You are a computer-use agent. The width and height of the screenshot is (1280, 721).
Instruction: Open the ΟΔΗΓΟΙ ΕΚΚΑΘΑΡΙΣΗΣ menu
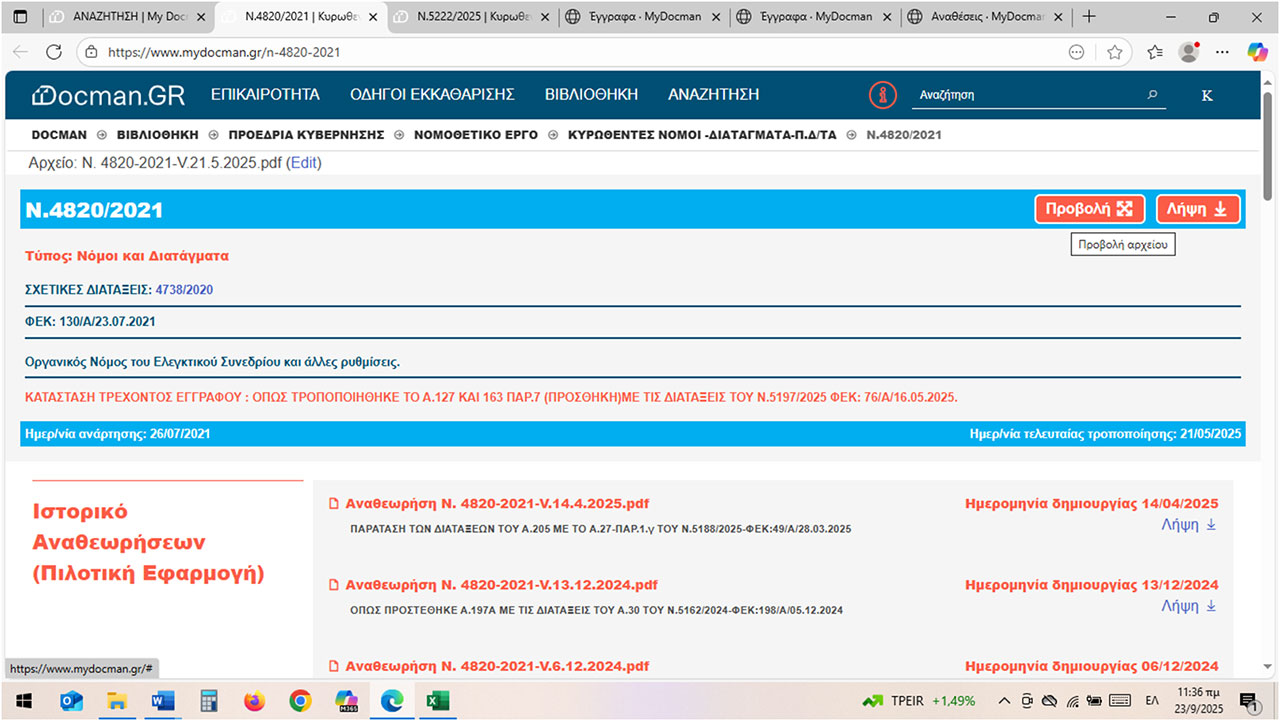(432, 95)
